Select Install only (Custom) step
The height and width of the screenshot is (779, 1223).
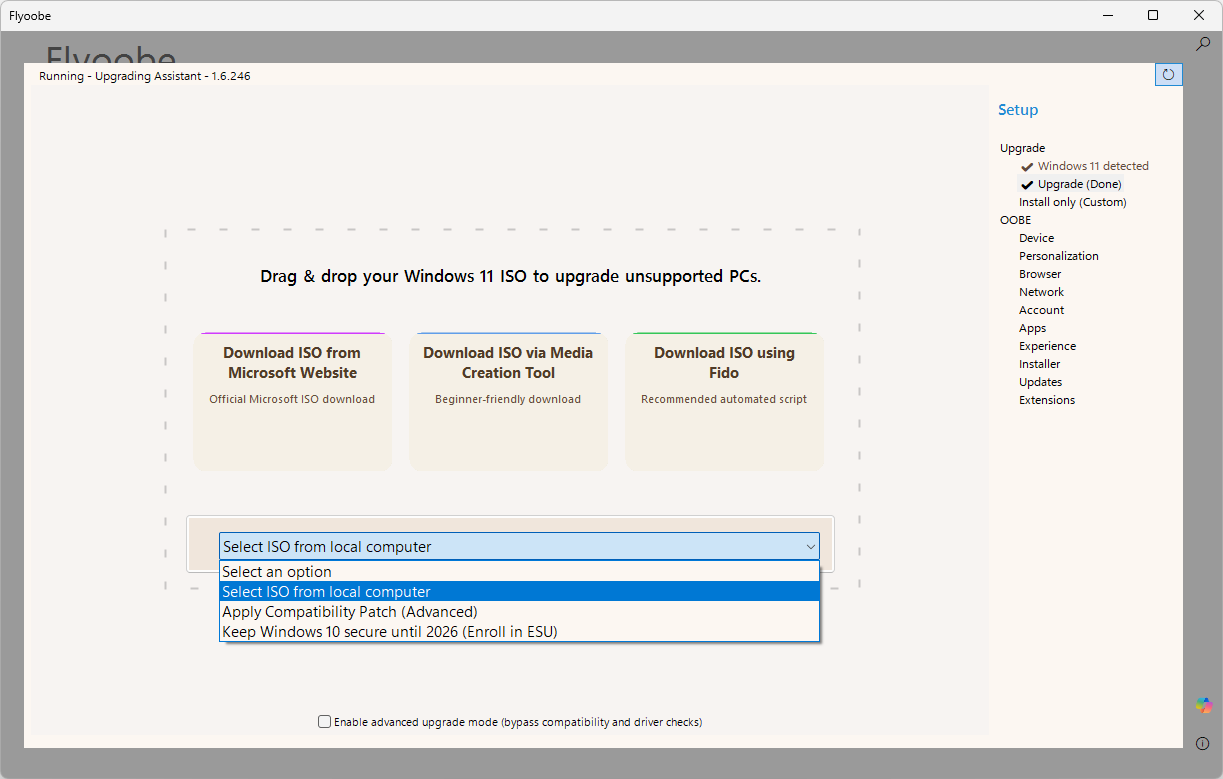pyautogui.click(x=1072, y=202)
